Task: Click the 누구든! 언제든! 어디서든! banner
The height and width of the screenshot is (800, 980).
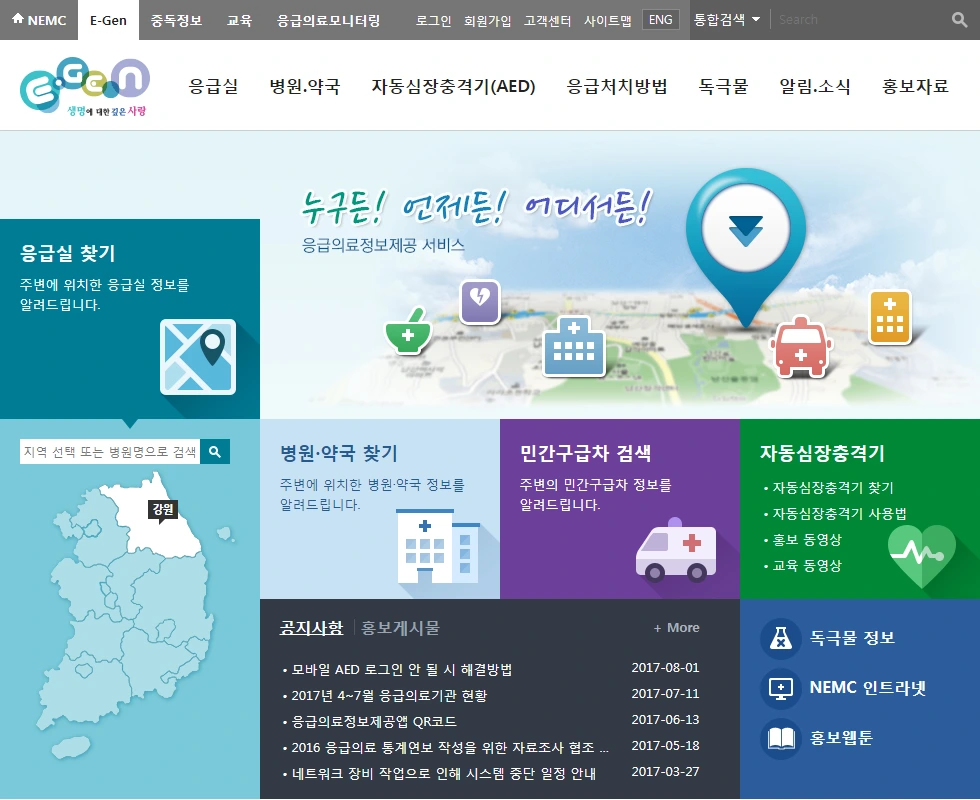Action: [x=477, y=208]
